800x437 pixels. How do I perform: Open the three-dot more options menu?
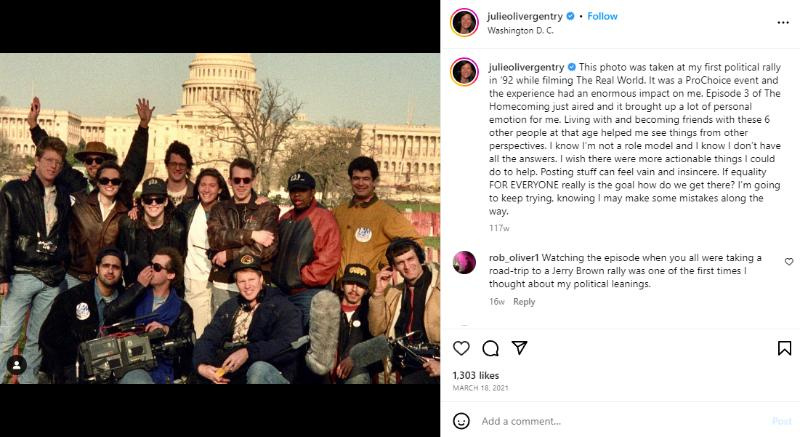(783, 22)
